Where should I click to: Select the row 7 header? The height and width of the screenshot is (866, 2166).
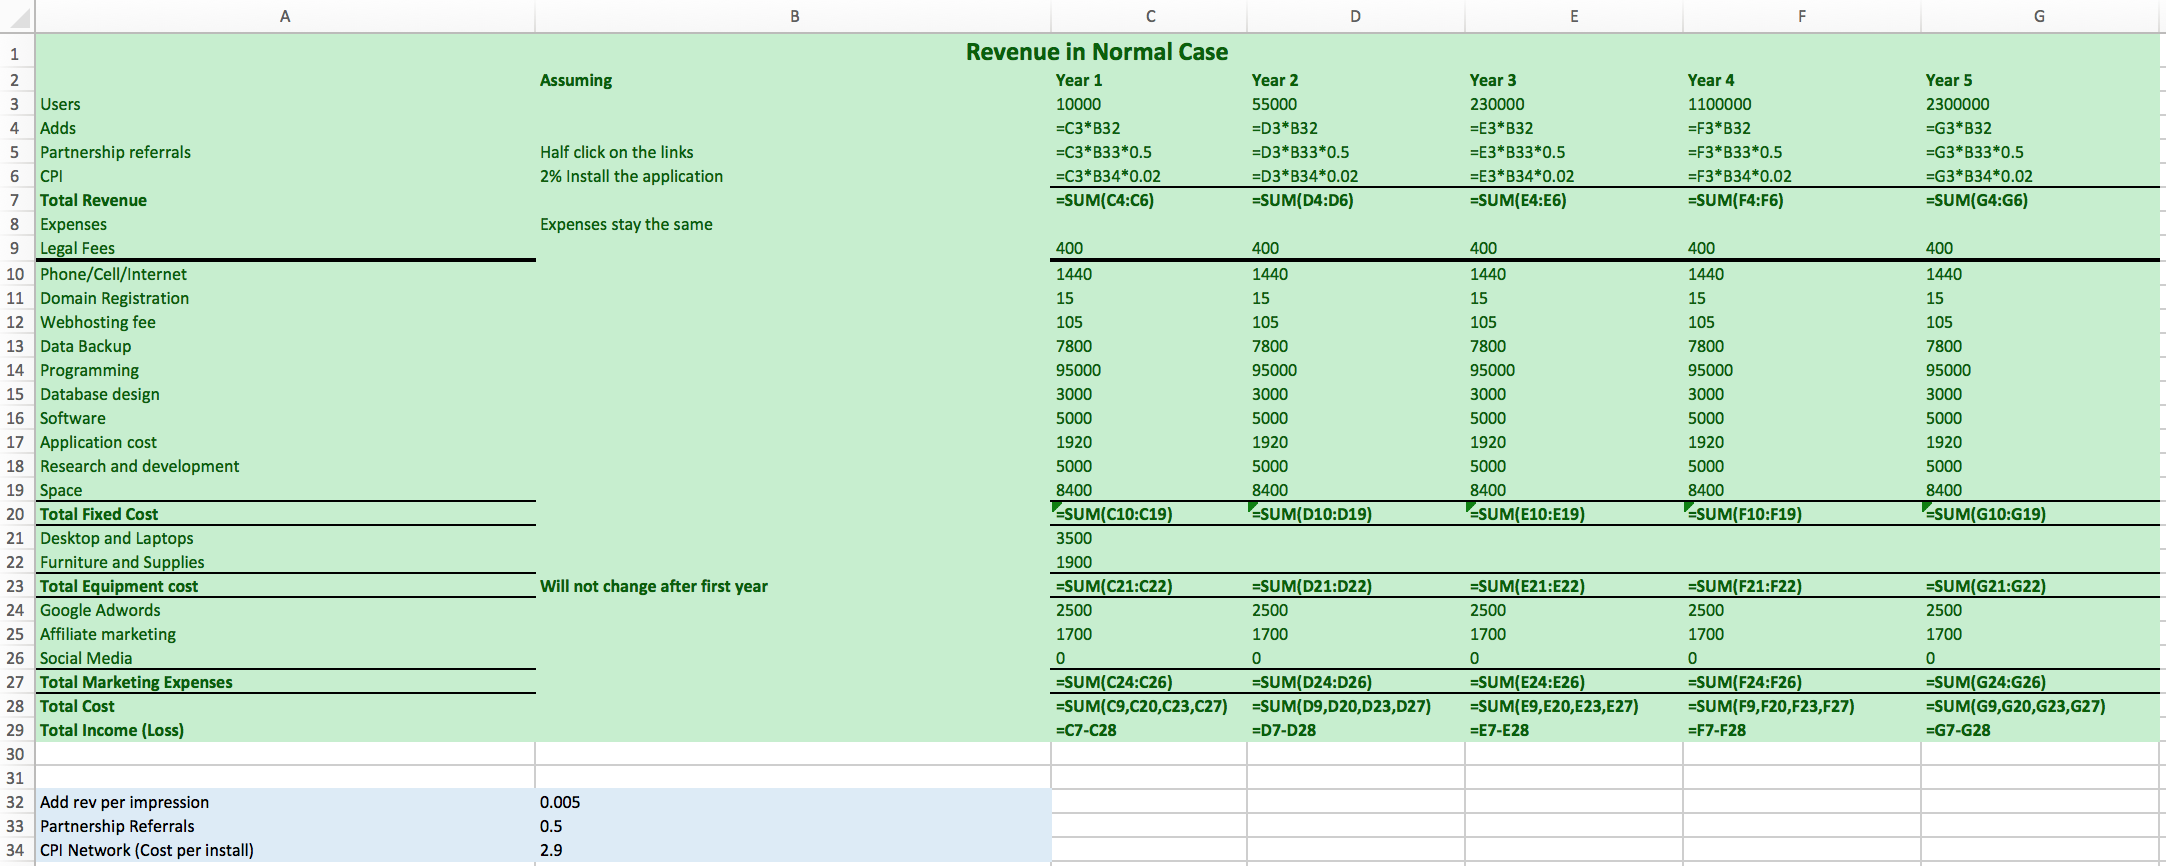tap(16, 200)
